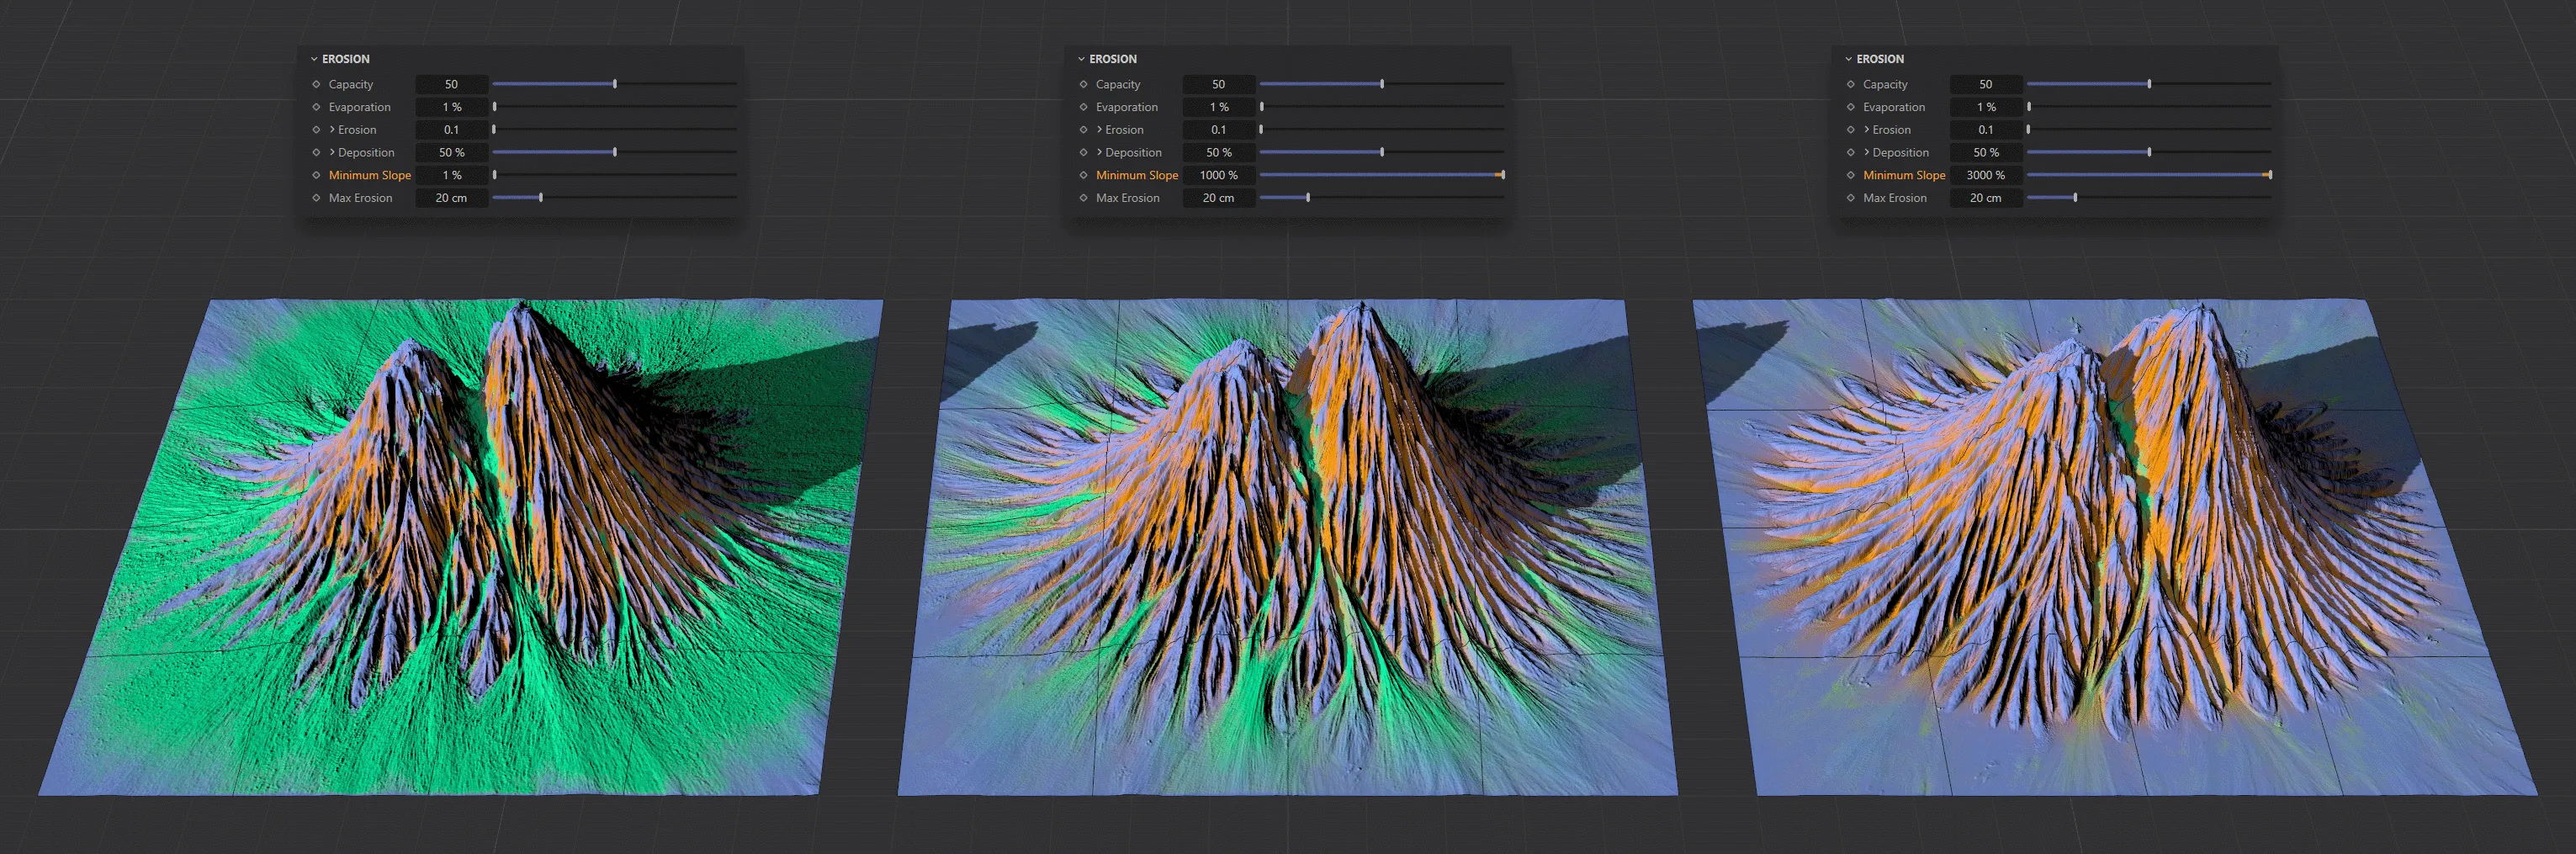The height and width of the screenshot is (854, 2576).
Task: Collapse the EROSION section with 1 % Minimum Slope
Action: (314, 59)
